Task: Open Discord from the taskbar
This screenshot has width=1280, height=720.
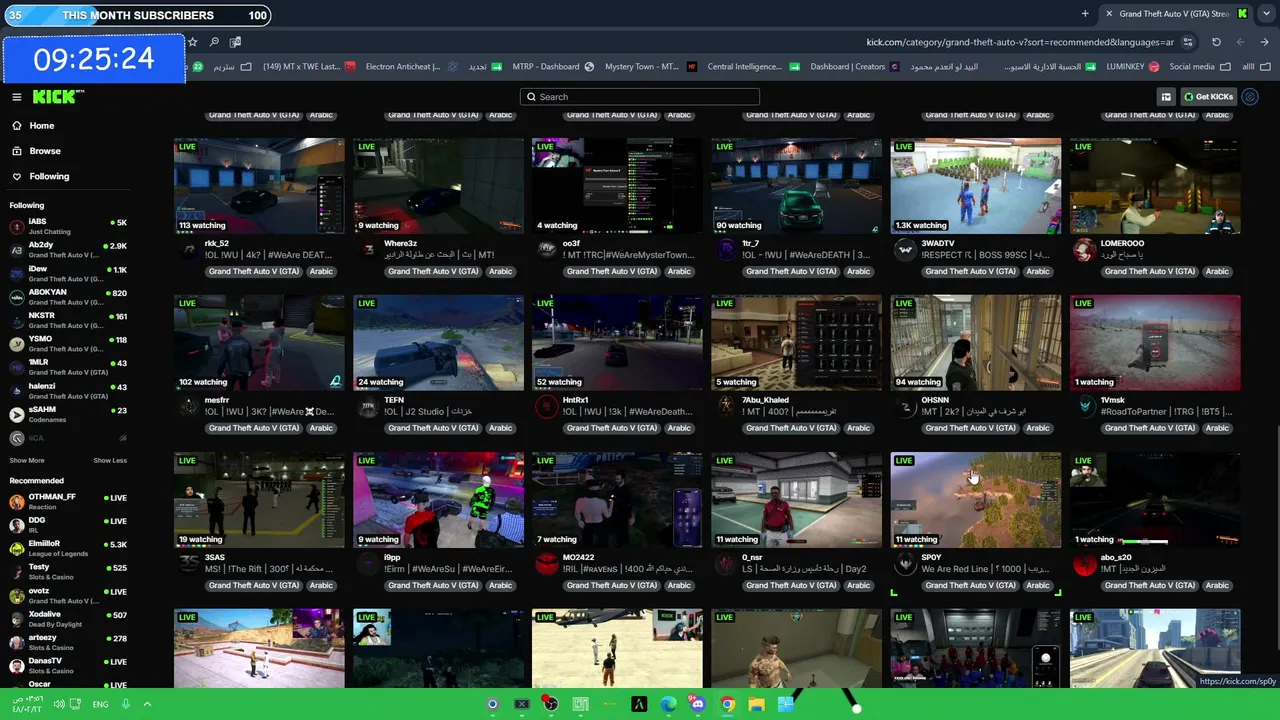Action: (x=698, y=704)
